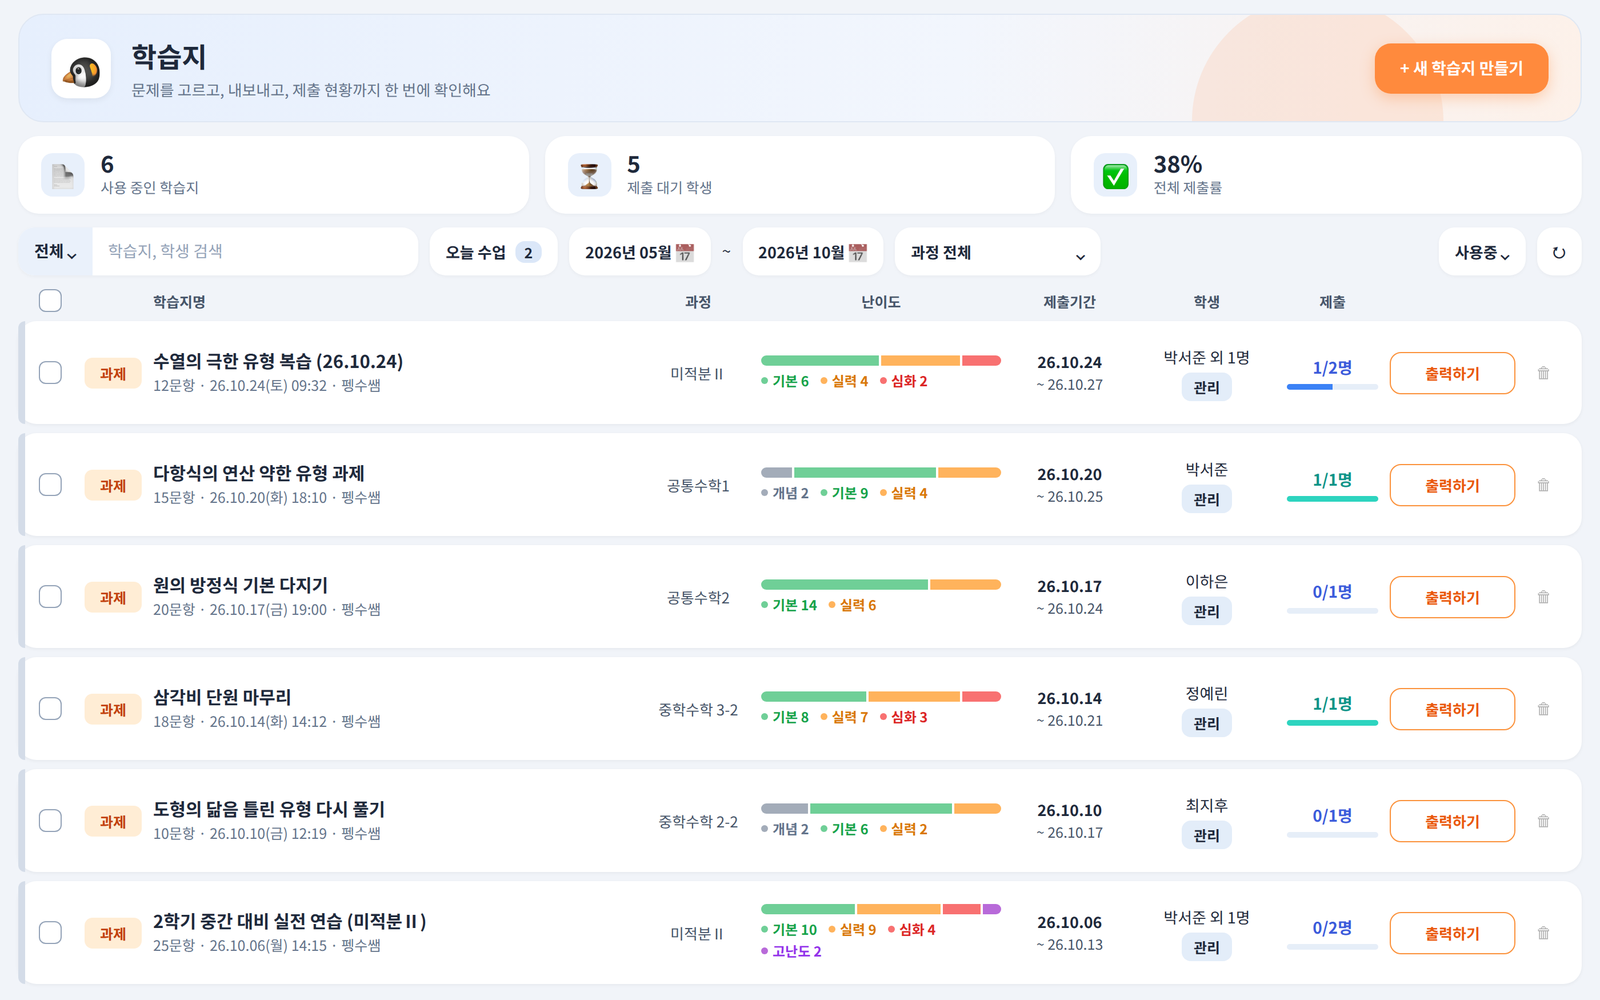Click the 고난도 2 difficulty label
This screenshot has width=1600, height=1000.
point(791,951)
